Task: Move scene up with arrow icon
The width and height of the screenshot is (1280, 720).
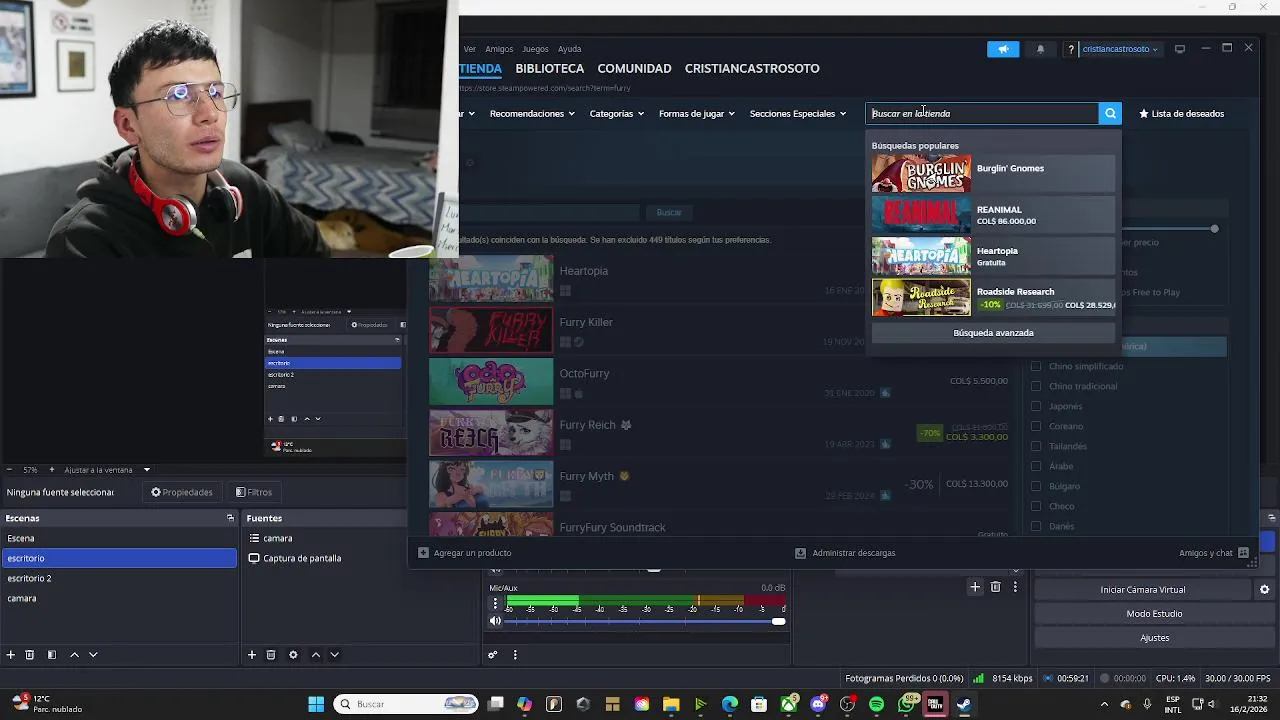Action: tap(74, 655)
